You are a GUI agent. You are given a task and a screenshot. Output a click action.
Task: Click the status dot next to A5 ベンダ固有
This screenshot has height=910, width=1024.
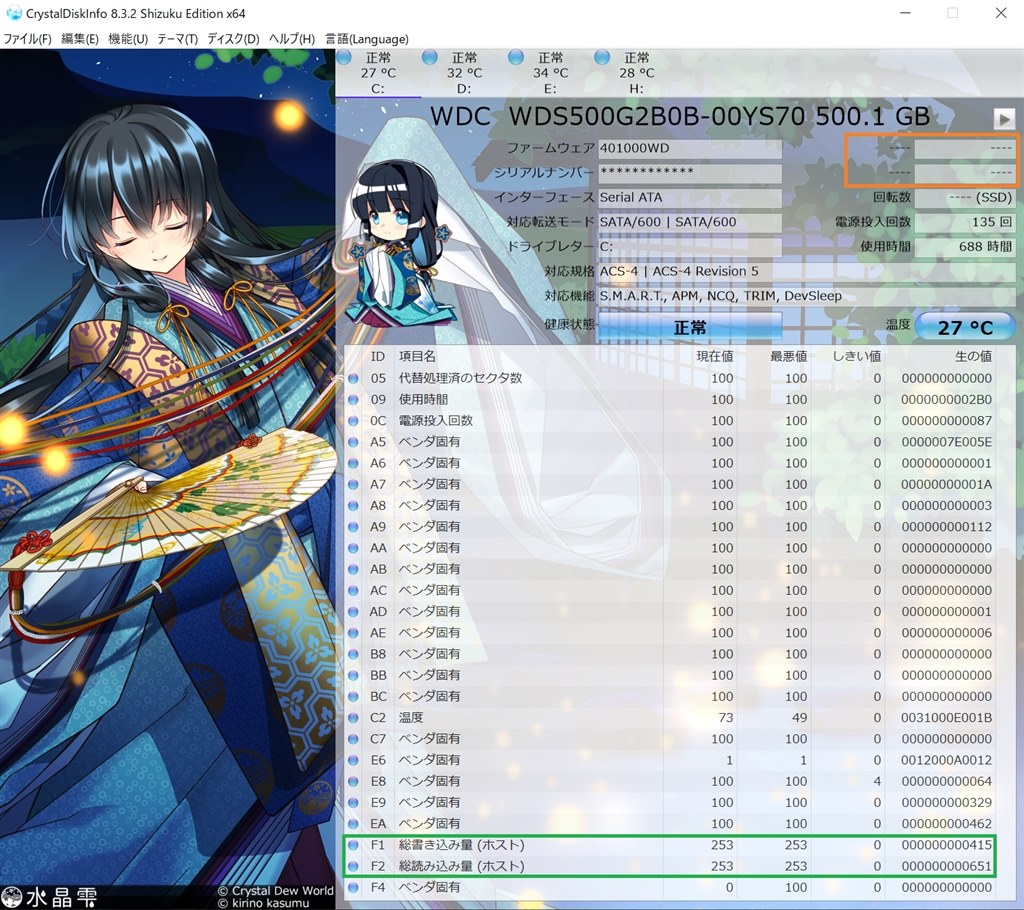pos(354,441)
